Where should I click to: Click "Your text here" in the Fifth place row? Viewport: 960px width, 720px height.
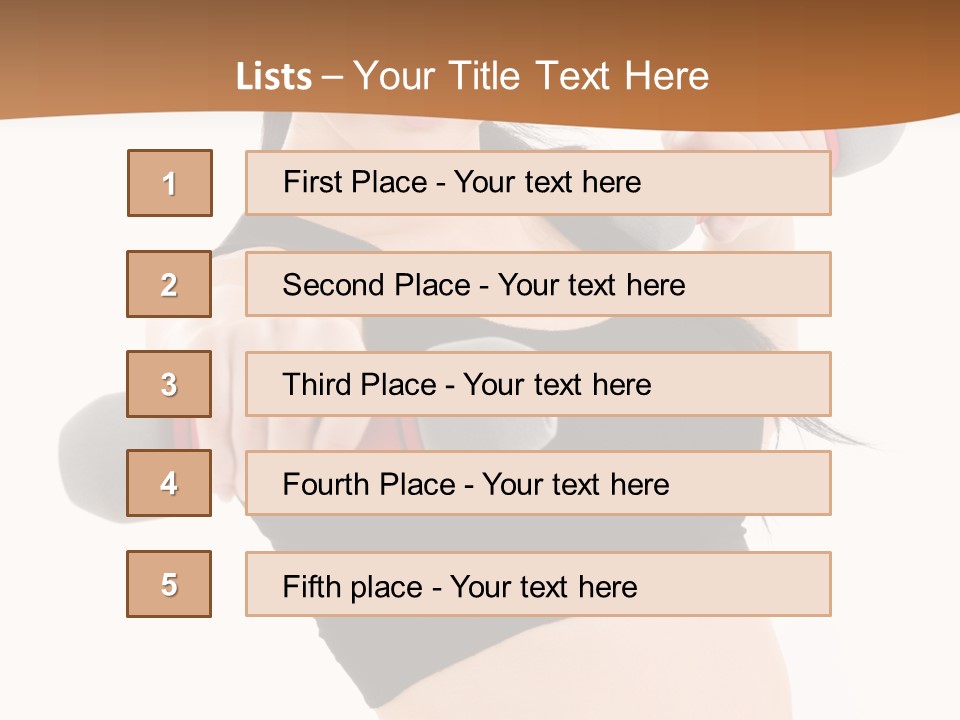543,586
